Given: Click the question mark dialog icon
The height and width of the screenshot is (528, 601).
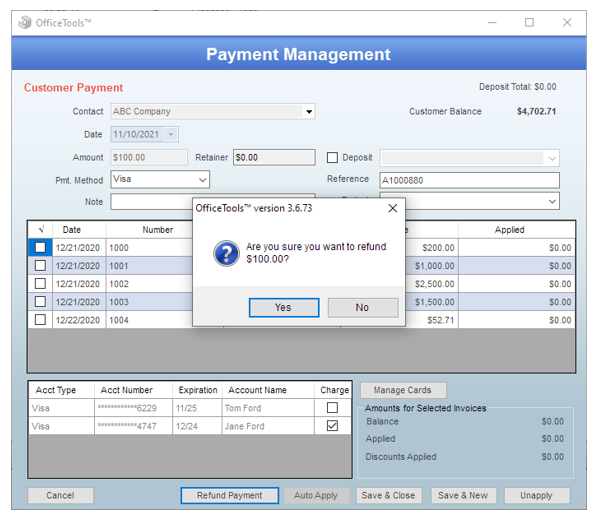Looking at the screenshot, I should pyautogui.click(x=226, y=253).
